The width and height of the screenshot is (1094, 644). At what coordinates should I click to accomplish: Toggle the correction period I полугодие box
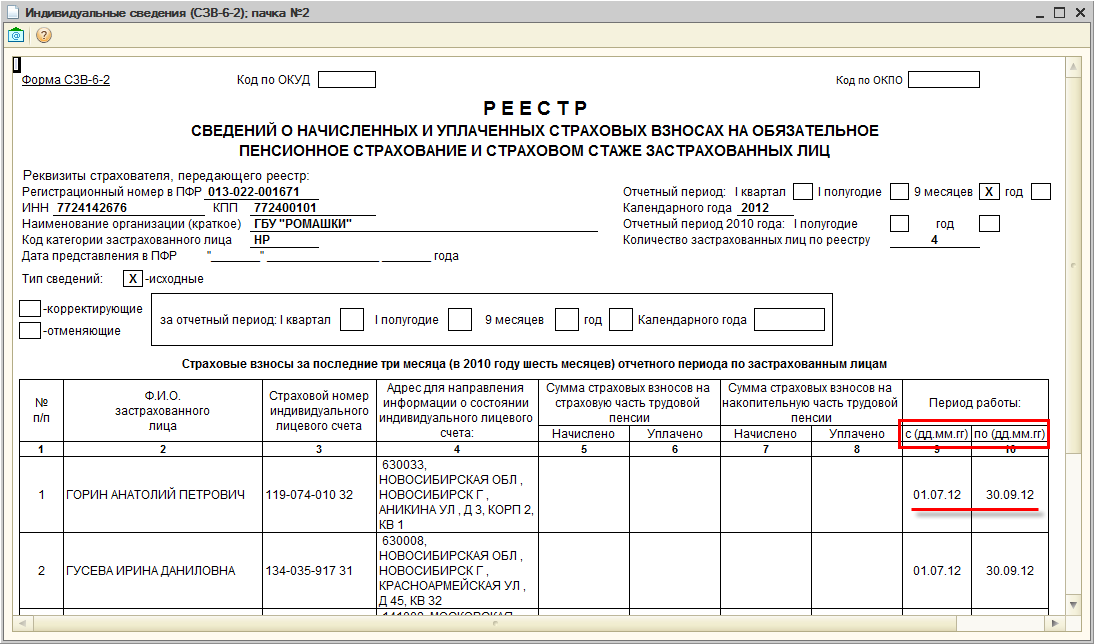point(460,320)
